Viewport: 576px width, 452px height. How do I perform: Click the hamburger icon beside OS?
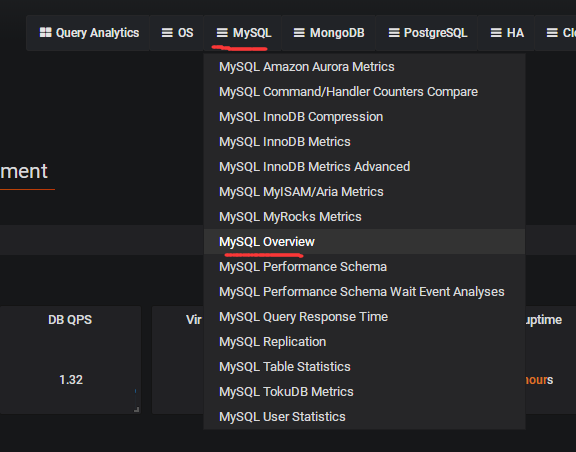pos(167,33)
